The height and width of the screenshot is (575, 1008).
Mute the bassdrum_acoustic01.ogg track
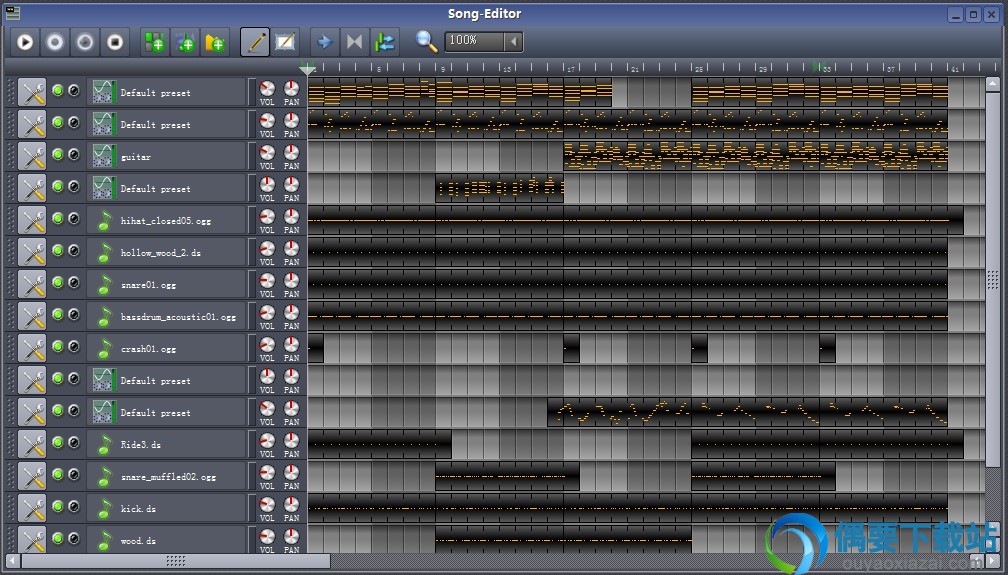[x=58, y=315]
